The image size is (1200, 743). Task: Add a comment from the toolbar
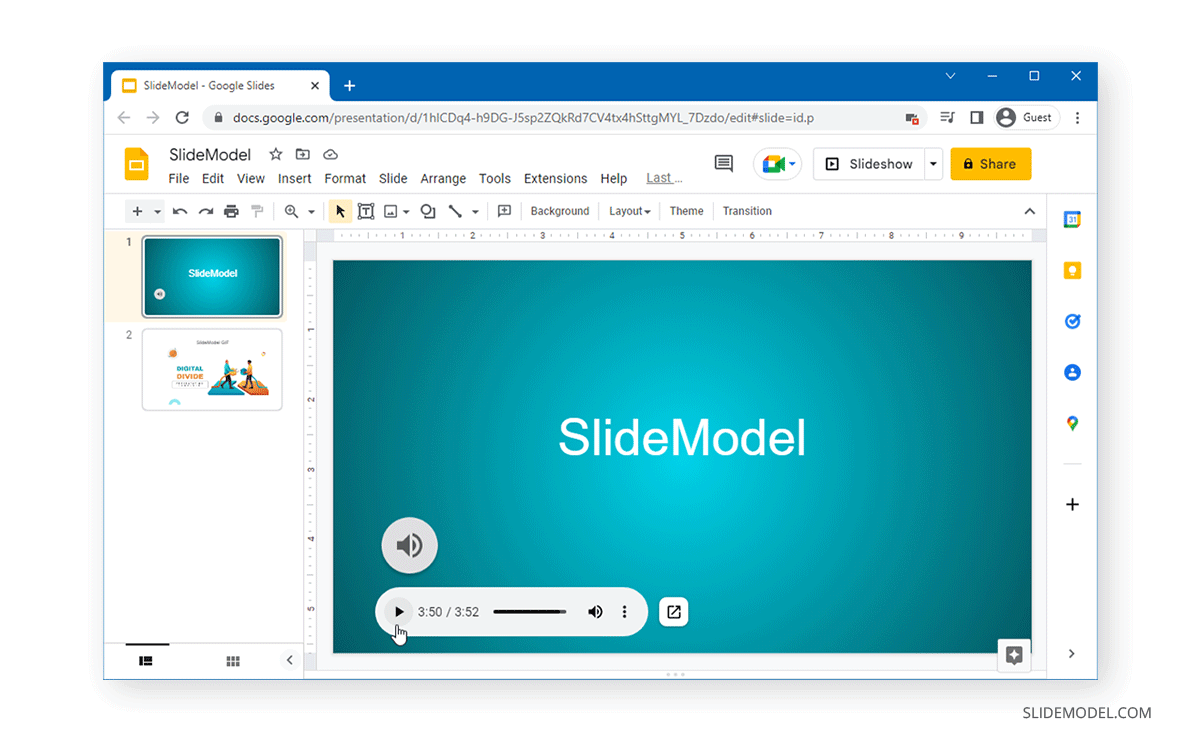coord(504,211)
